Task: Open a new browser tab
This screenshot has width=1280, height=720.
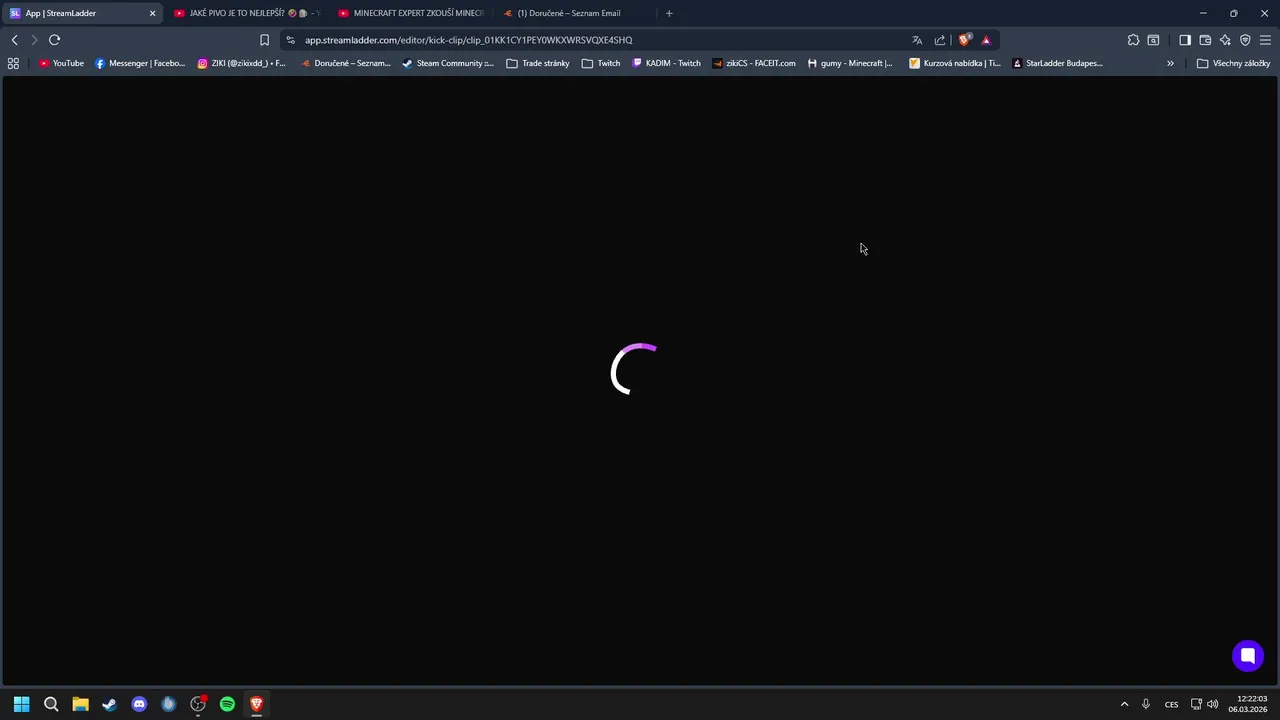Action: (669, 13)
